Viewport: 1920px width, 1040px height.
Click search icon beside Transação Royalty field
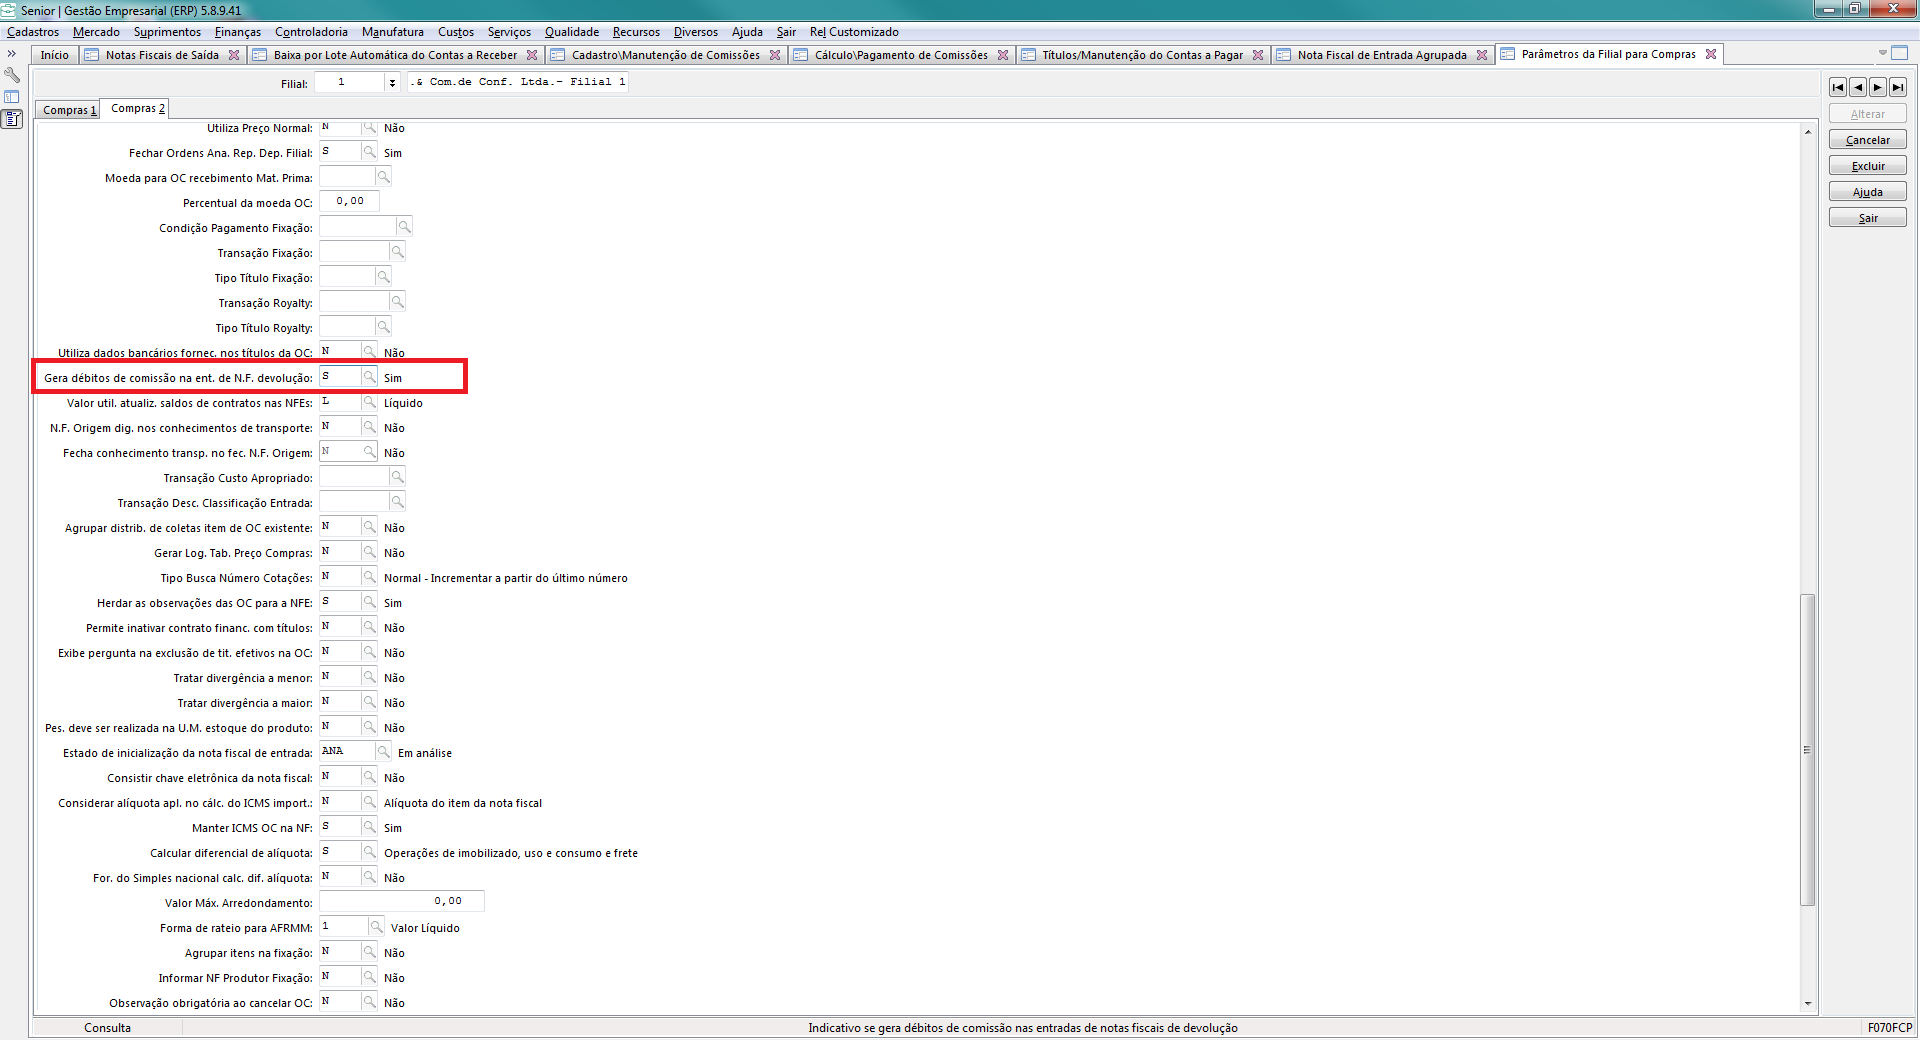pyautogui.click(x=397, y=302)
